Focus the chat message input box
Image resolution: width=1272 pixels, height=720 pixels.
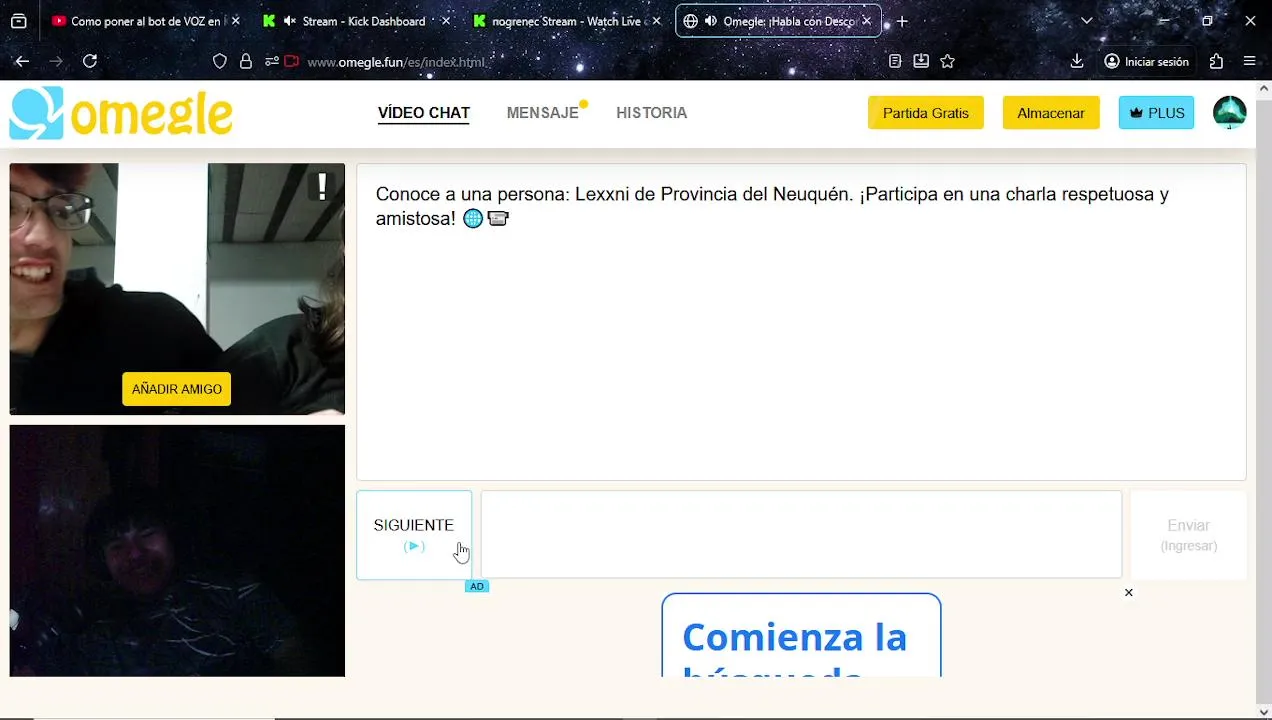click(801, 534)
